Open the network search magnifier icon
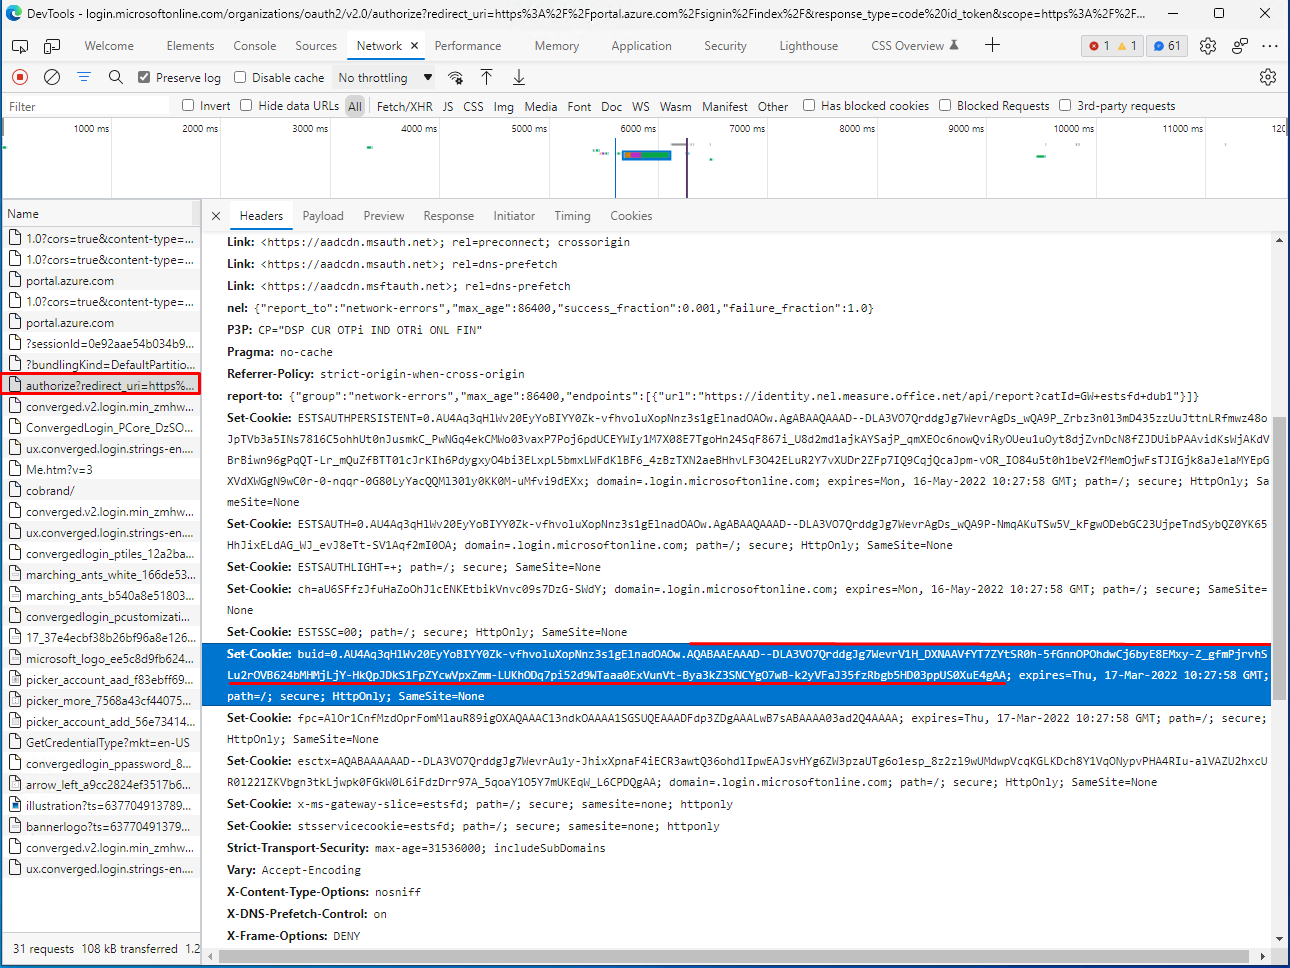Viewport: 1290px width, 968px height. click(x=116, y=77)
